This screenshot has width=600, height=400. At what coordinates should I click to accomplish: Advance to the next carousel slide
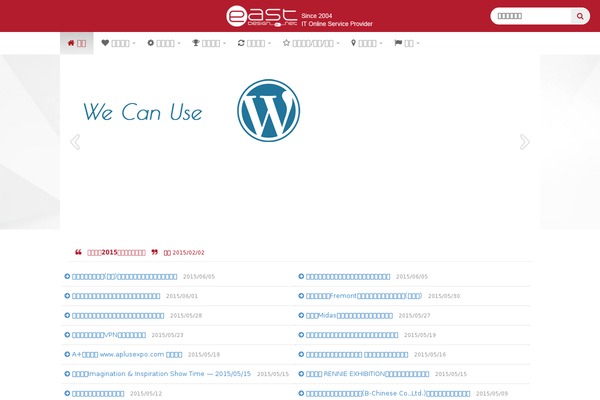click(525, 142)
